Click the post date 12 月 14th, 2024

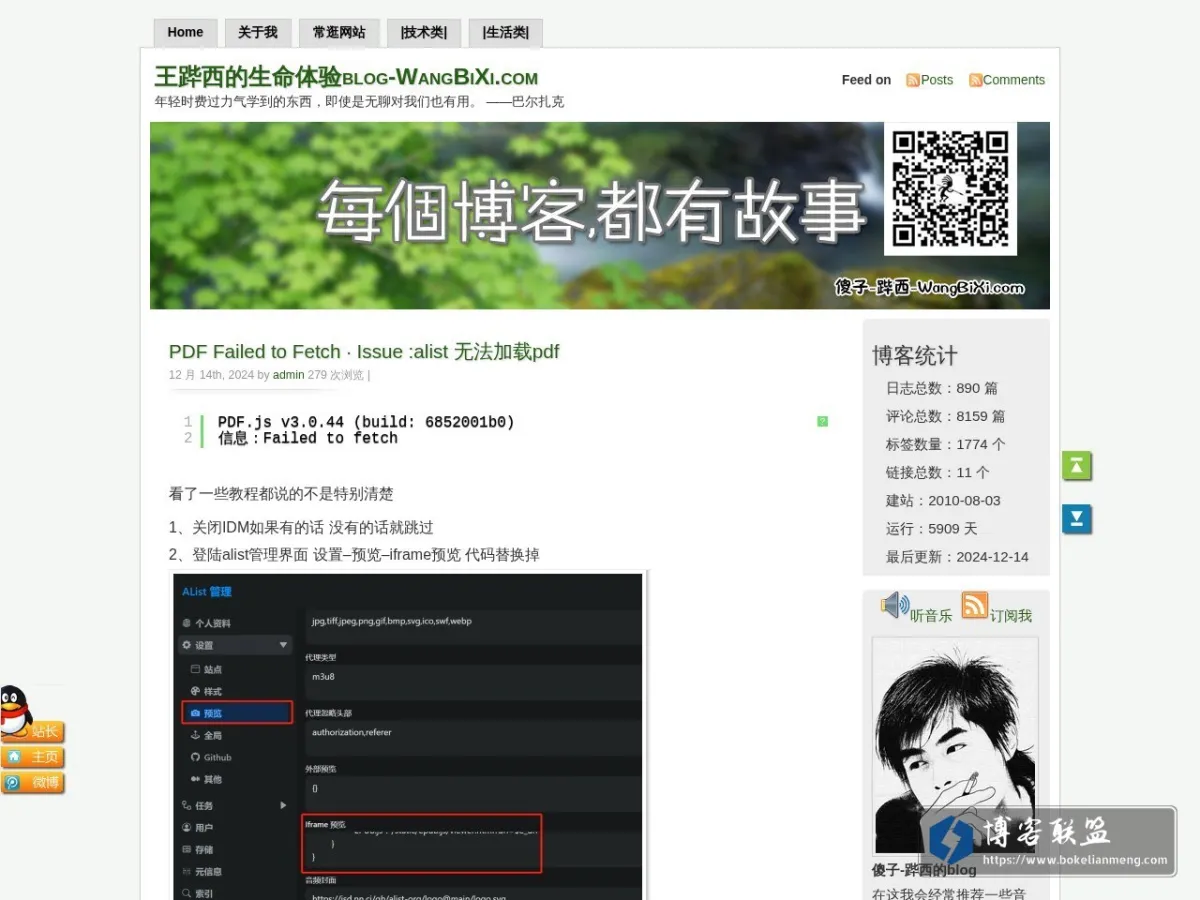[x=211, y=375]
